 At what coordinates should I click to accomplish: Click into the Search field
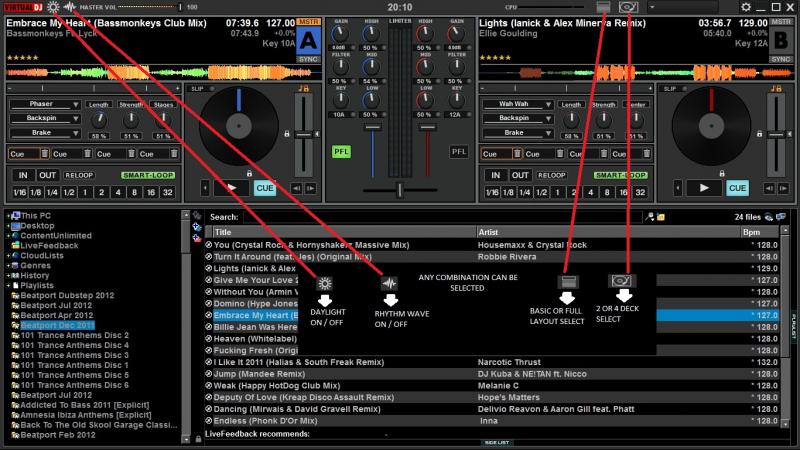pyautogui.click(x=442, y=217)
